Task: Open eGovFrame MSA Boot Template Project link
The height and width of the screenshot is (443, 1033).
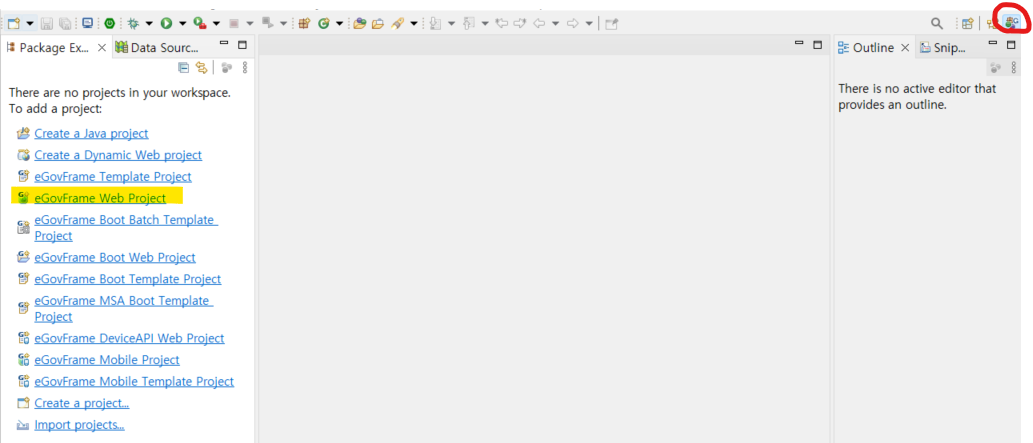Action: (125, 309)
